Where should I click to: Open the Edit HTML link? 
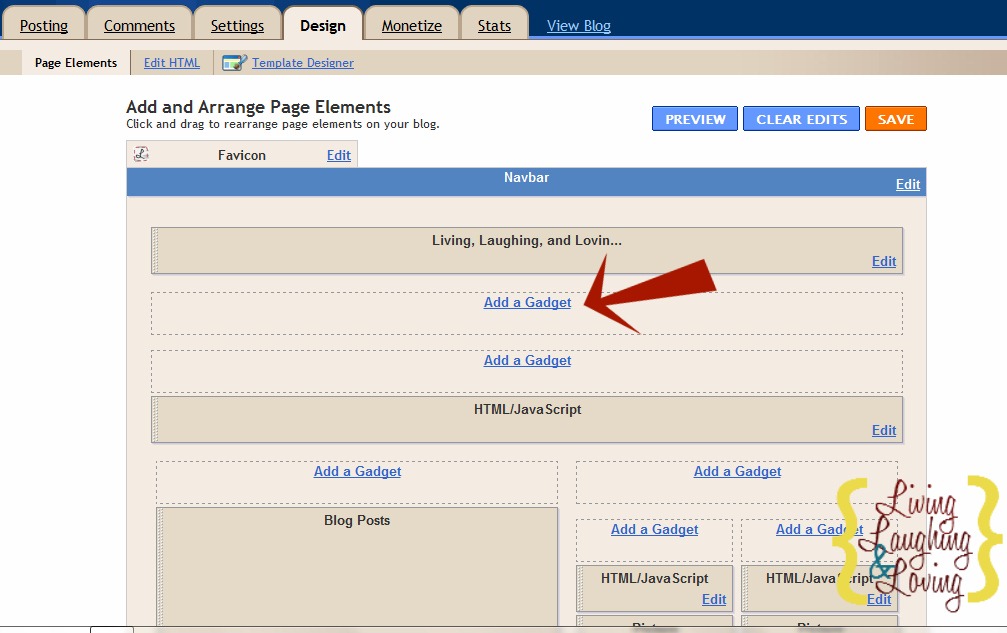(171, 63)
